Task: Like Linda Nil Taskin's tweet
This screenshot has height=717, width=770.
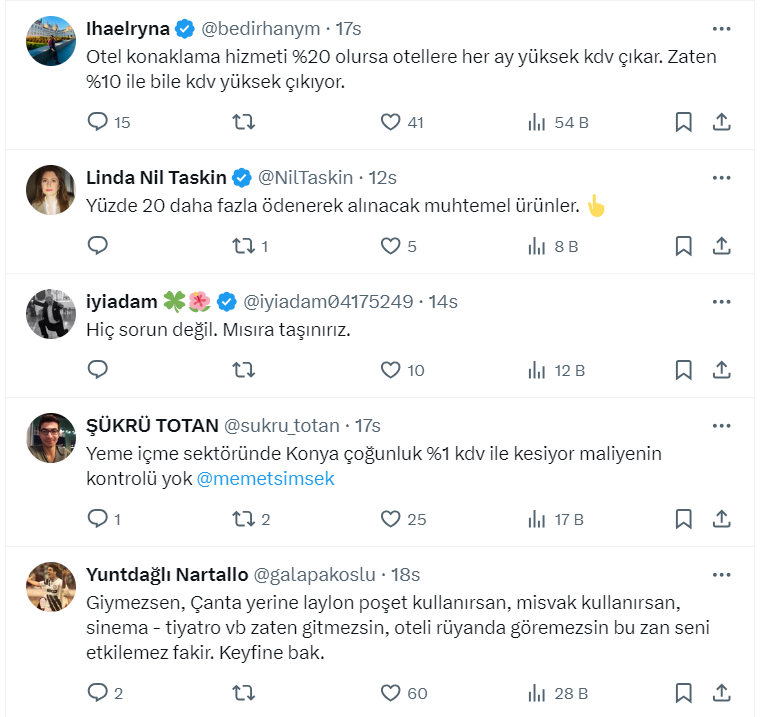Action: tap(391, 246)
